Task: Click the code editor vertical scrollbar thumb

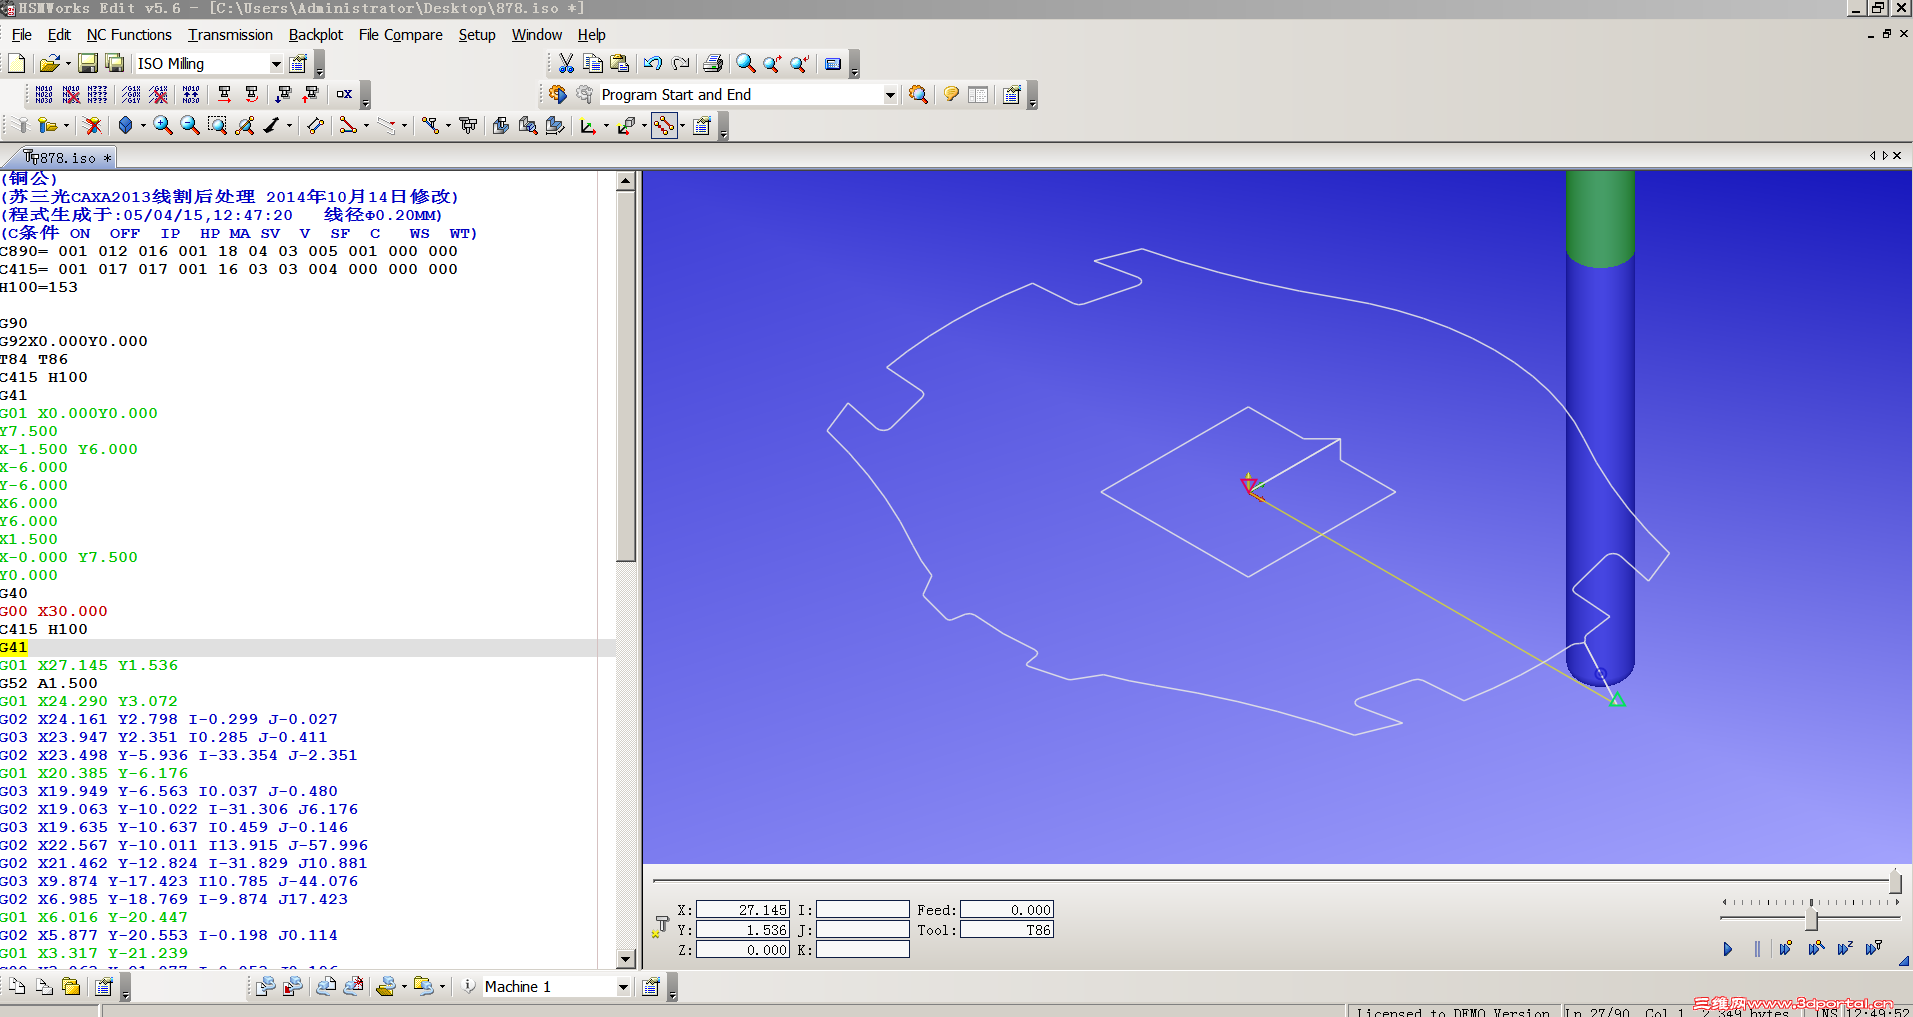Action: tap(626, 377)
